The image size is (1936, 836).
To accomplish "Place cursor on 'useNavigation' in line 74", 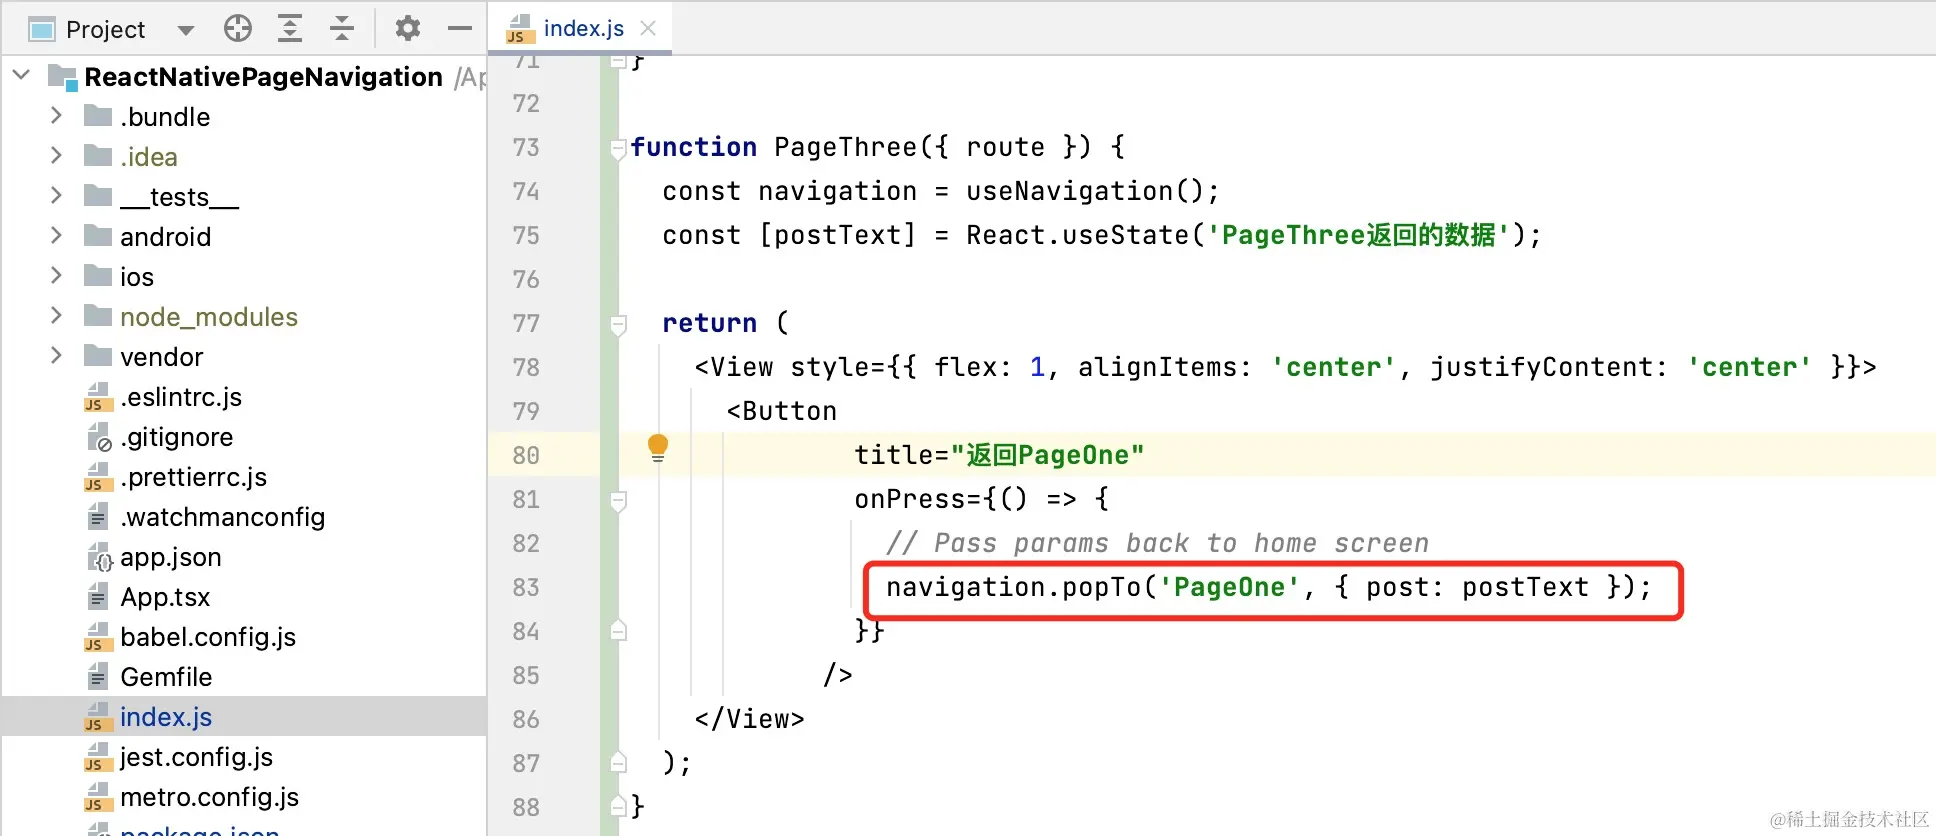I will [1070, 191].
